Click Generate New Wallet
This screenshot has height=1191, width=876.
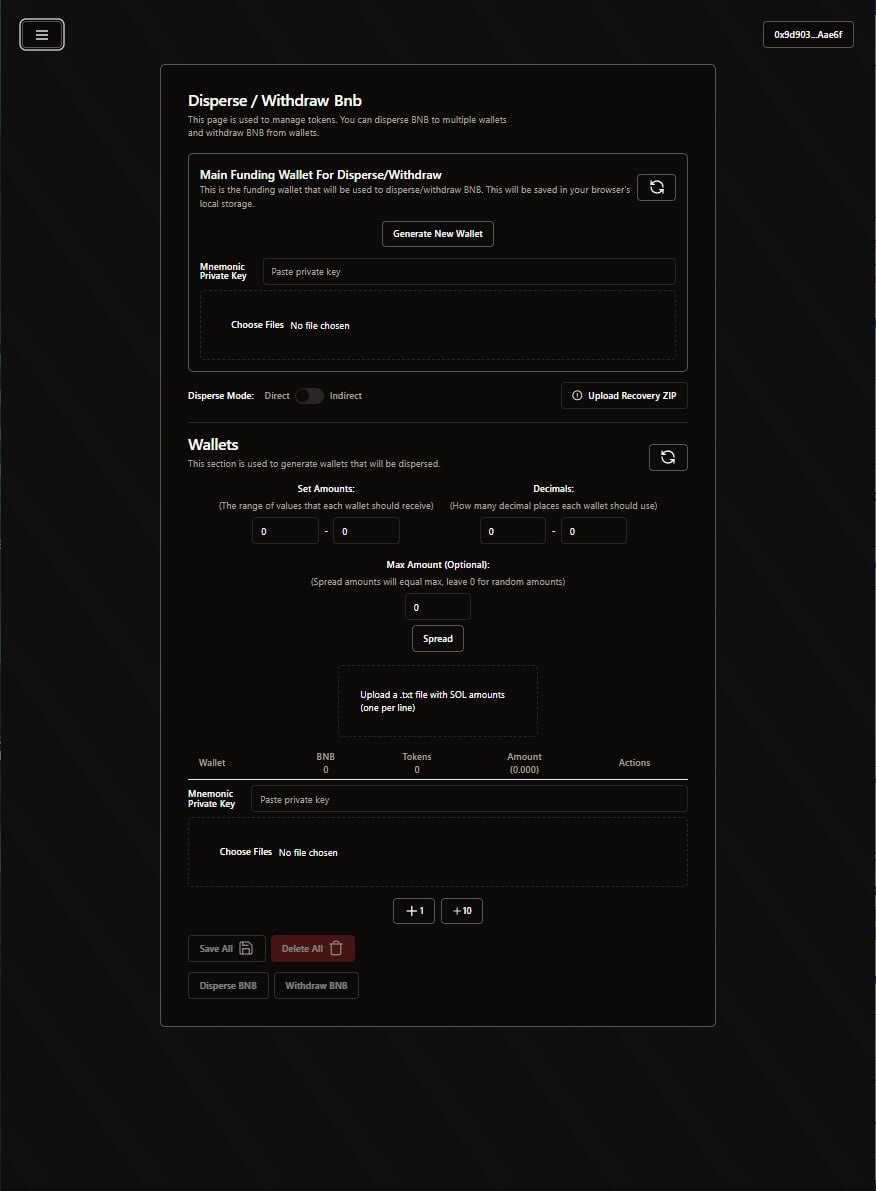coord(438,234)
